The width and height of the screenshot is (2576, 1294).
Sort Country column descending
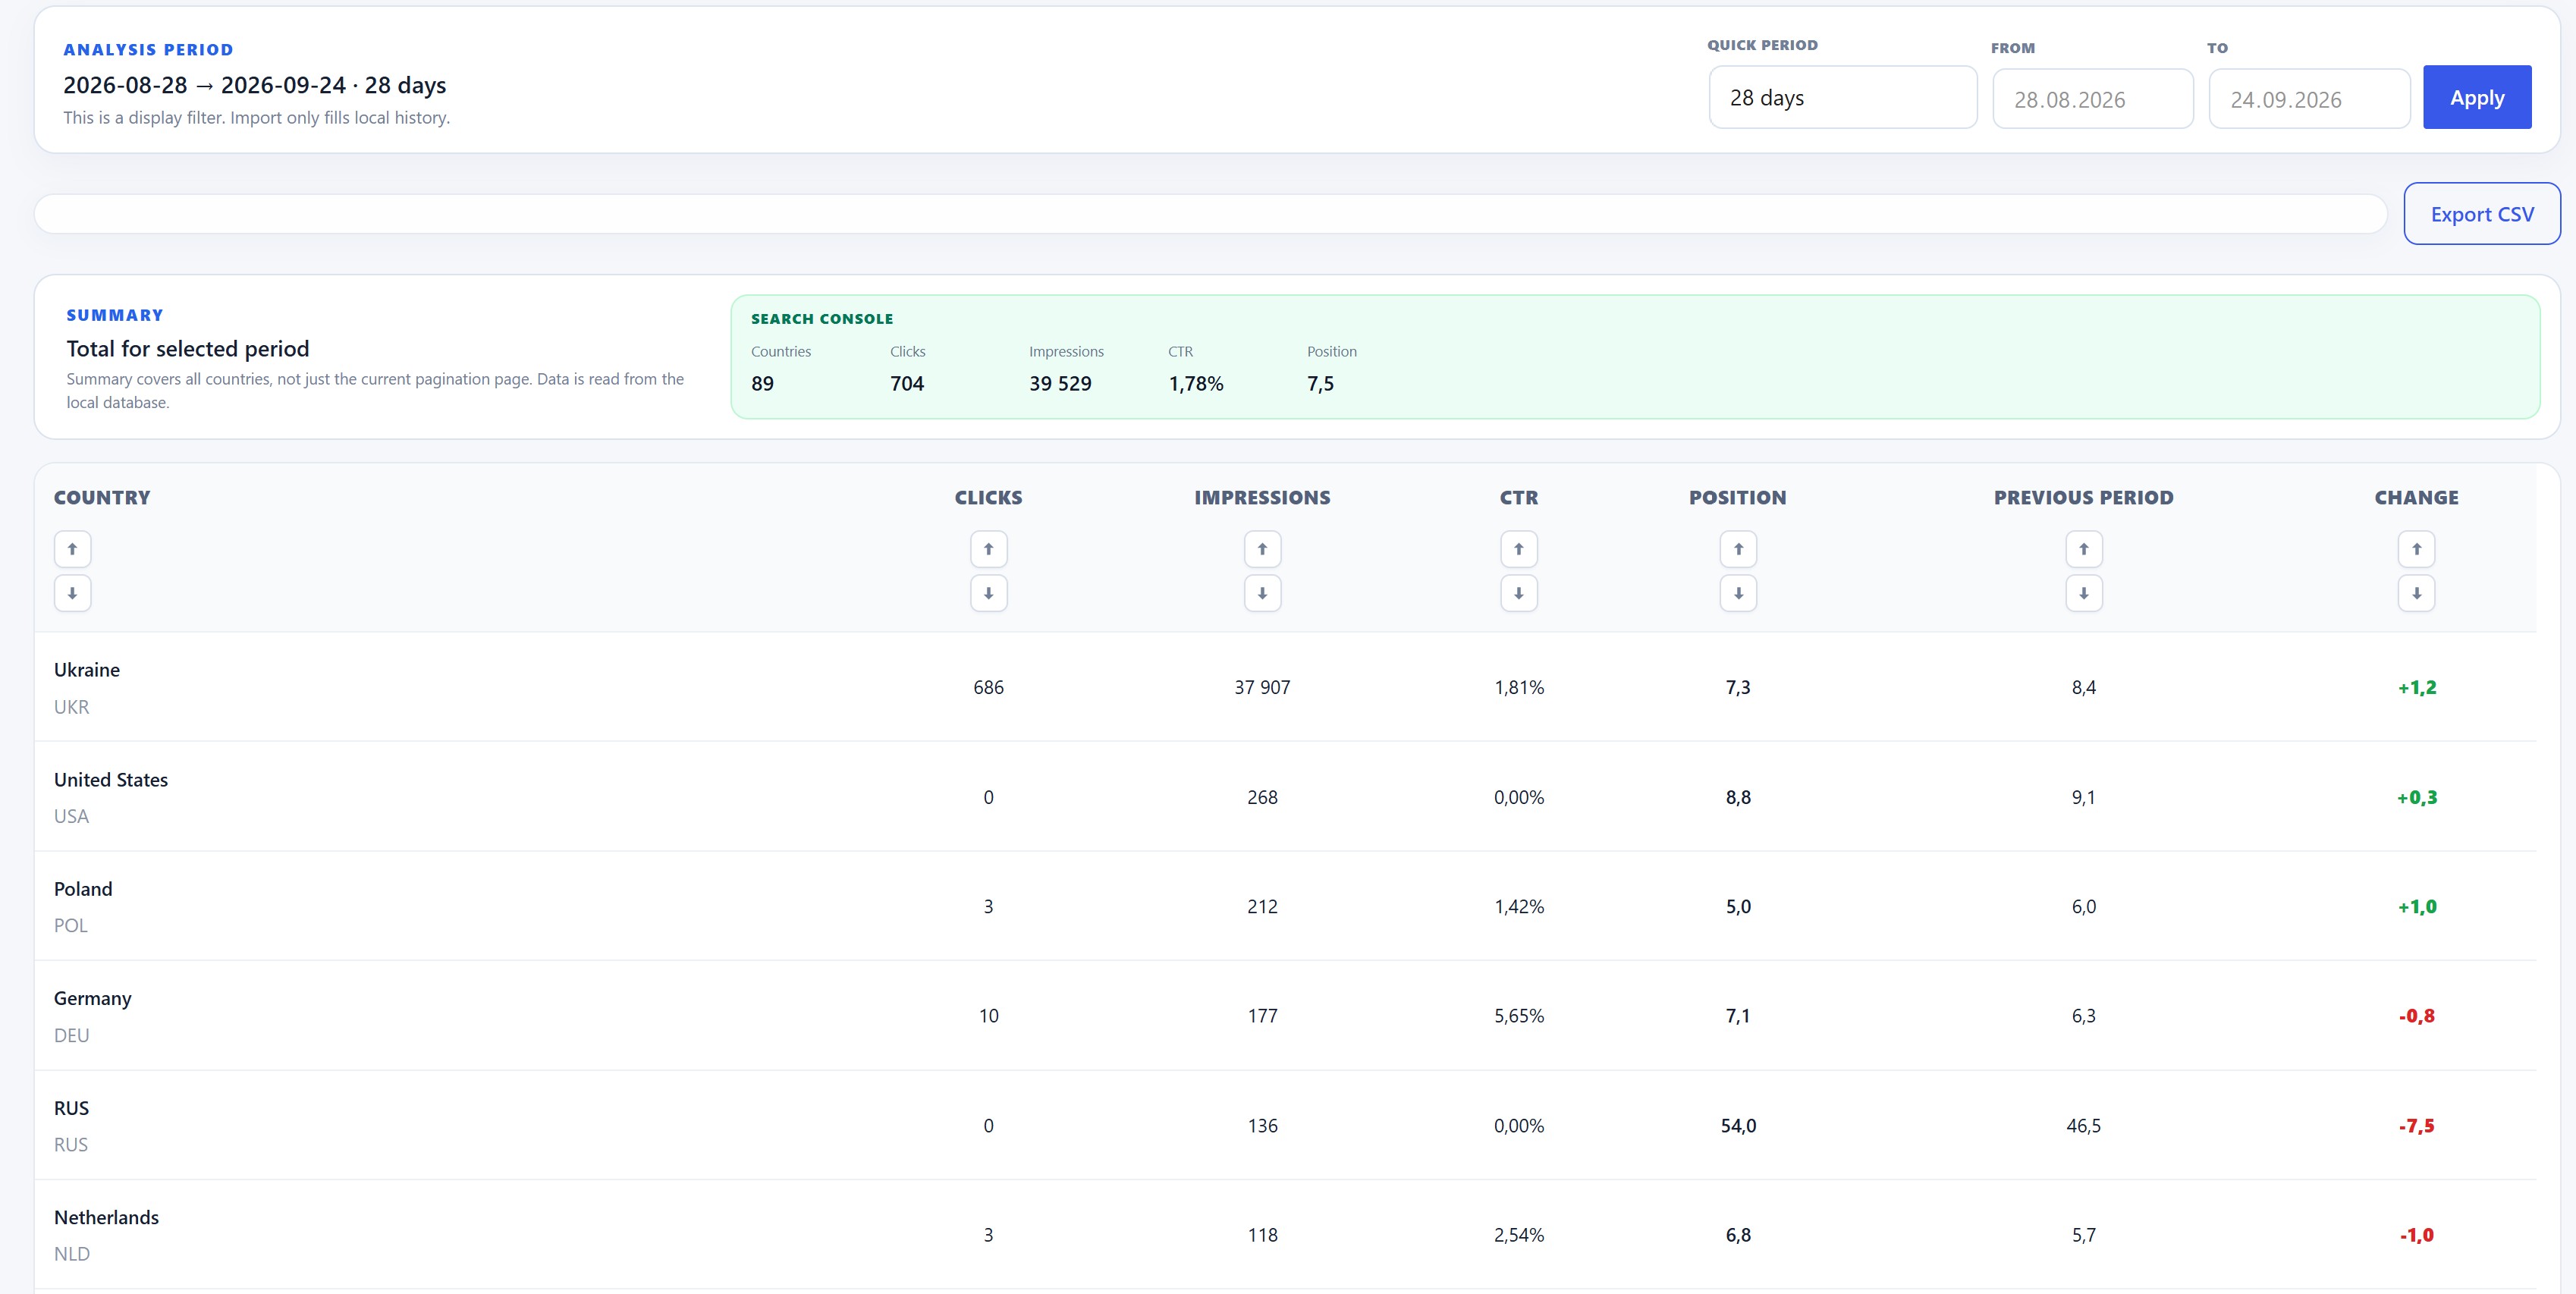tap(72, 593)
